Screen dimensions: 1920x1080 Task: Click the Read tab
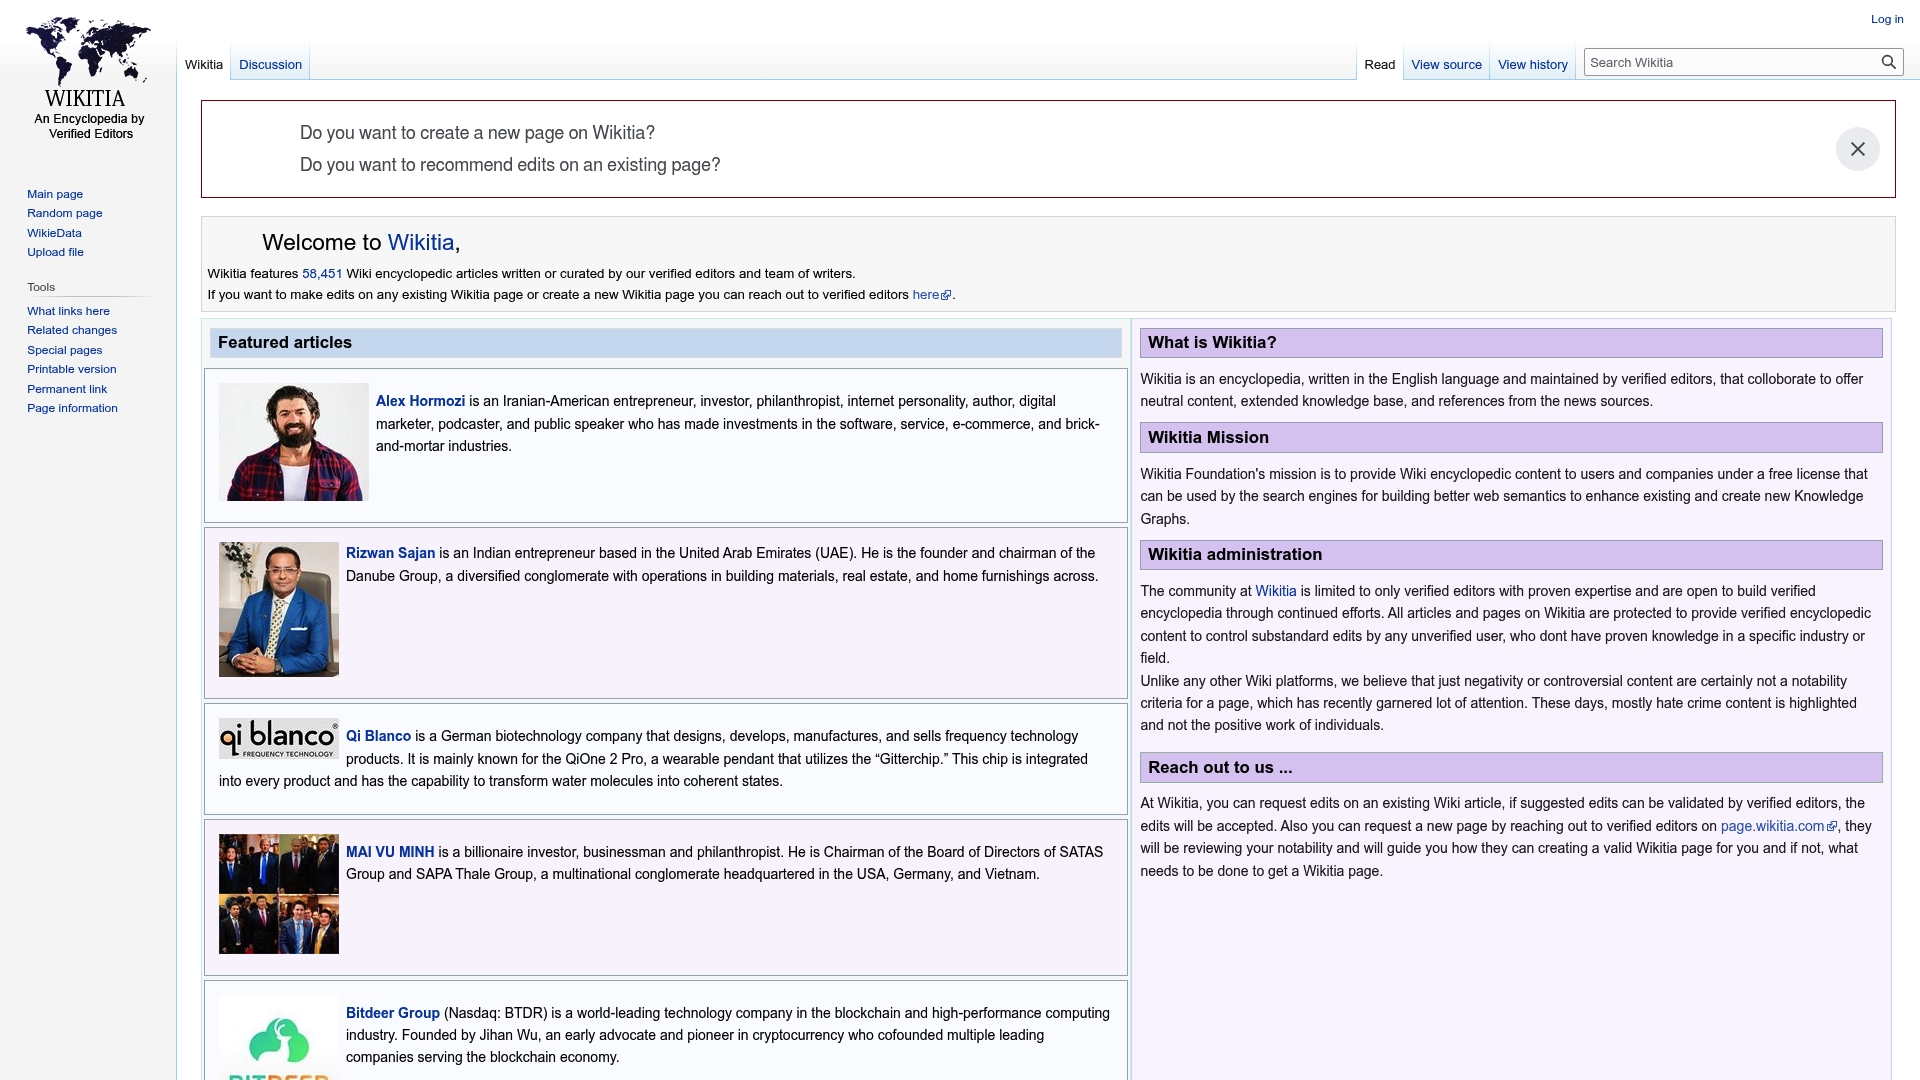[x=1378, y=64]
